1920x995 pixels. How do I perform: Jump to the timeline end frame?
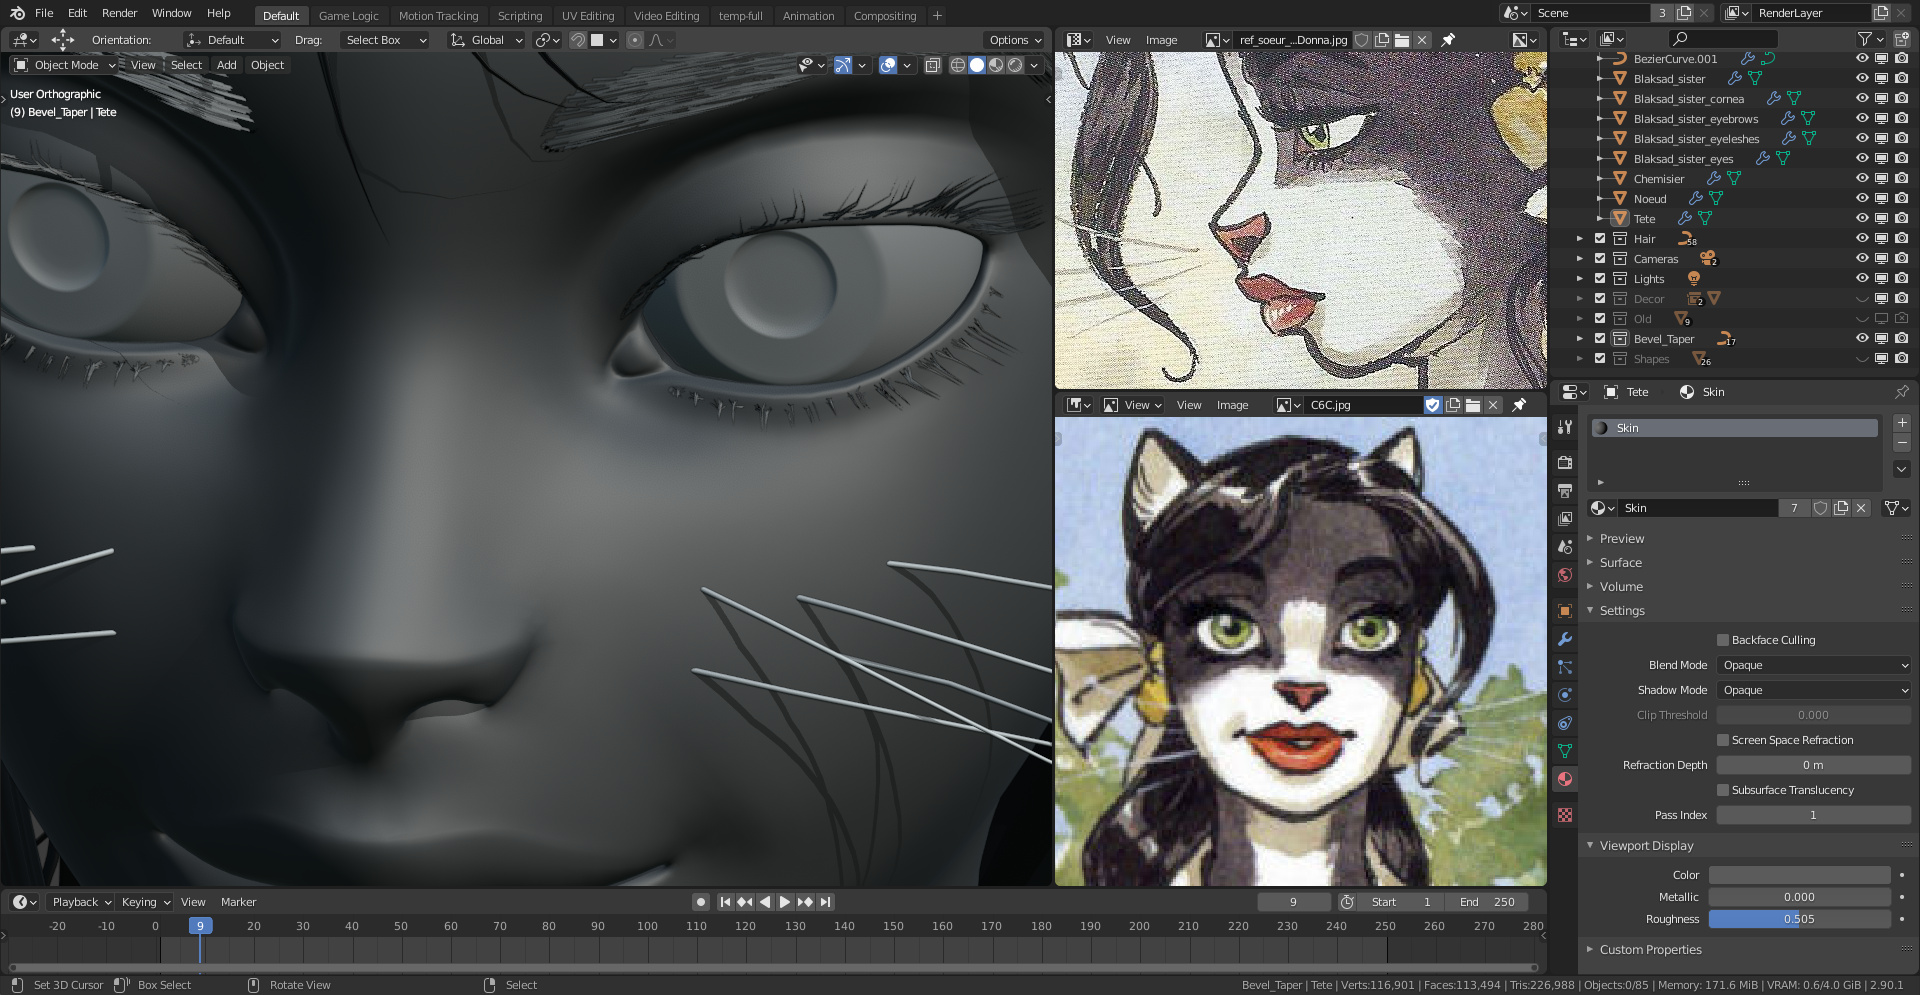pyautogui.click(x=825, y=902)
